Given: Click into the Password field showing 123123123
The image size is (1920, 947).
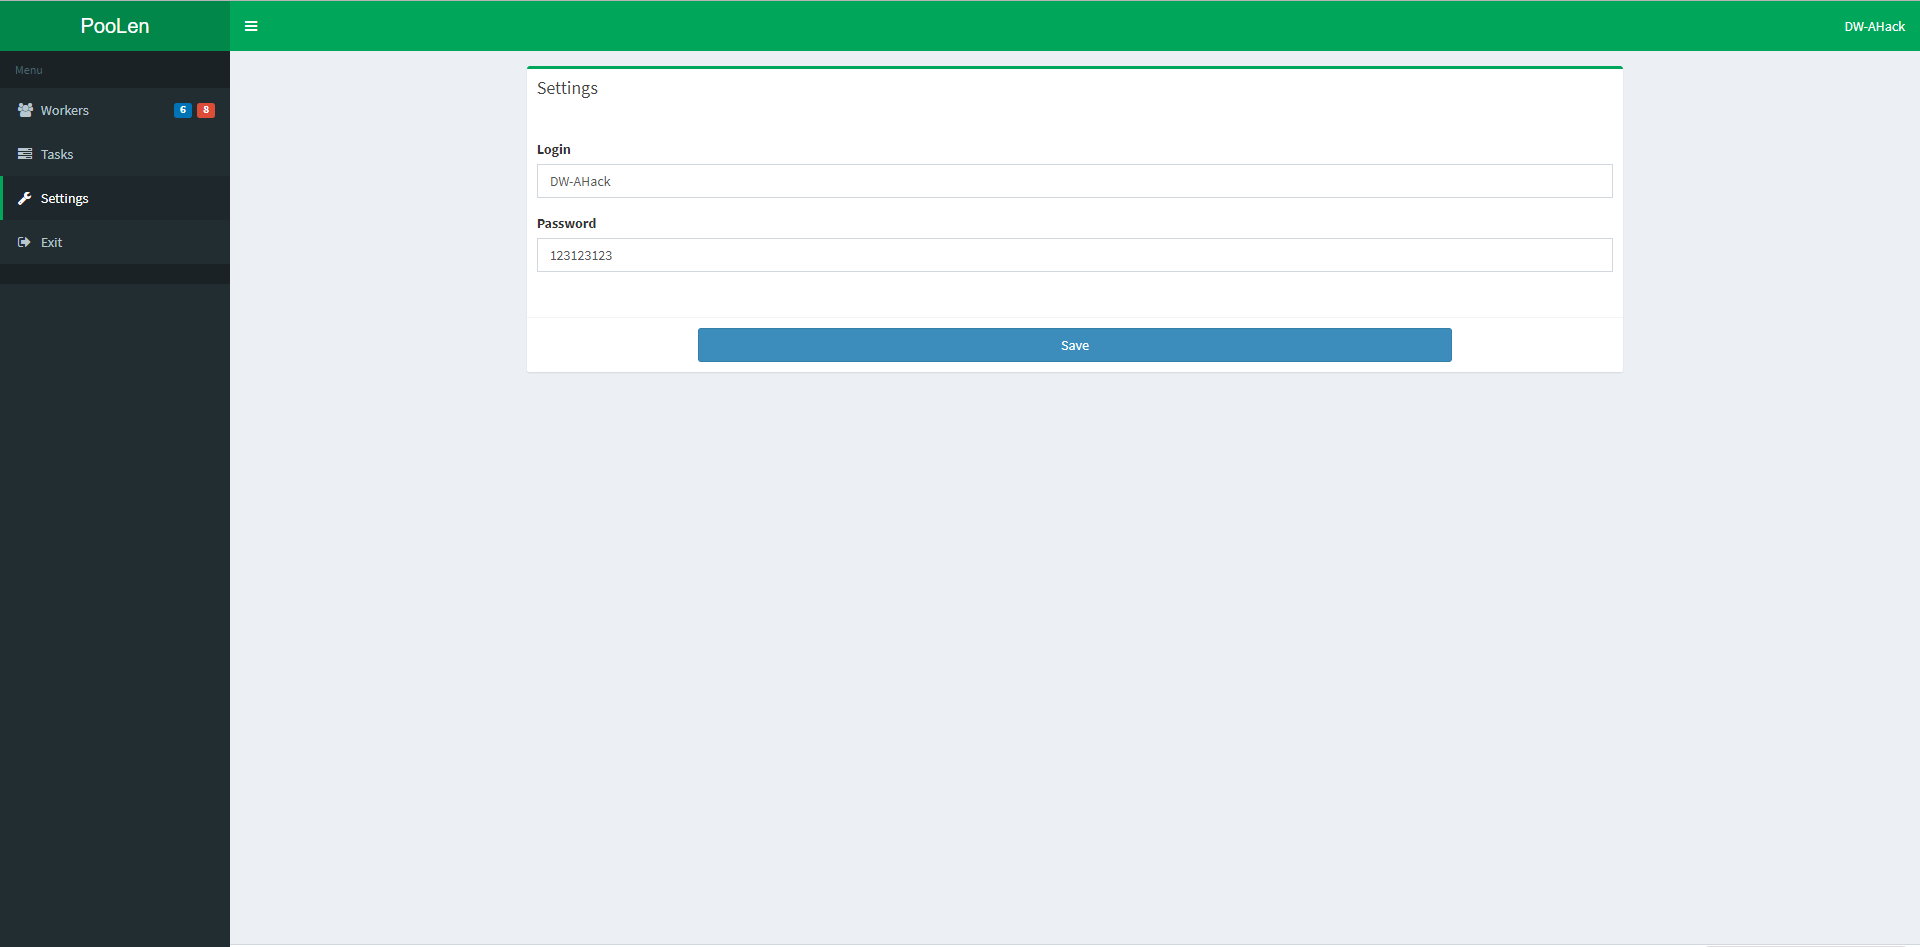Looking at the screenshot, I should 1074,255.
